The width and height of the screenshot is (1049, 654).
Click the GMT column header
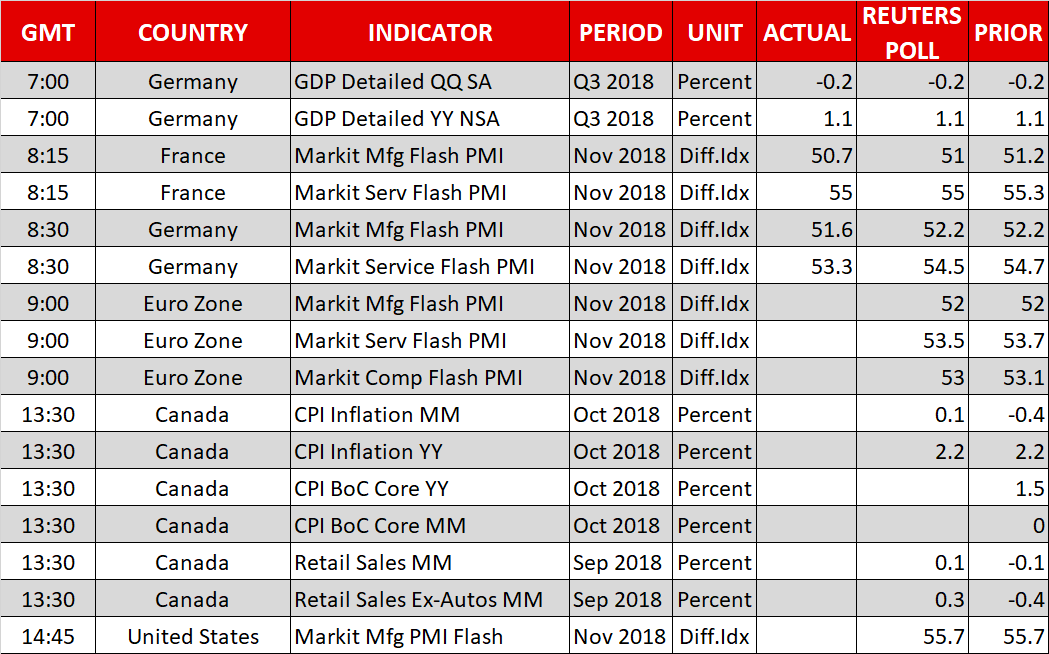click(x=47, y=32)
